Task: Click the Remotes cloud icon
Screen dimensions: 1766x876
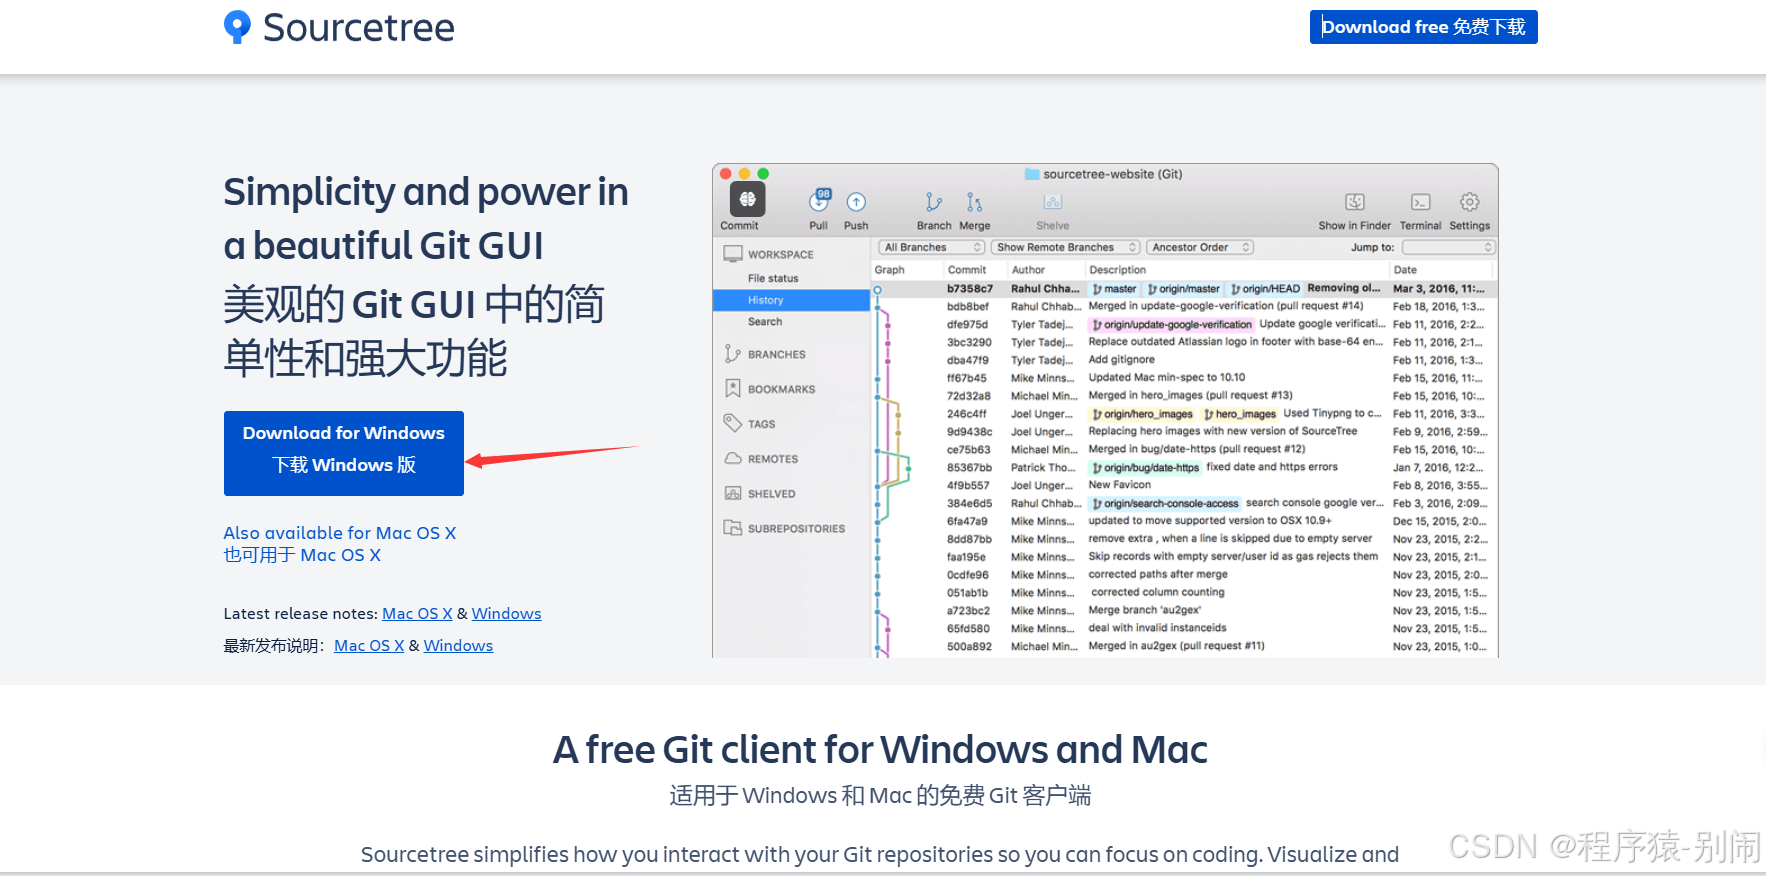Action: tap(733, 458)
